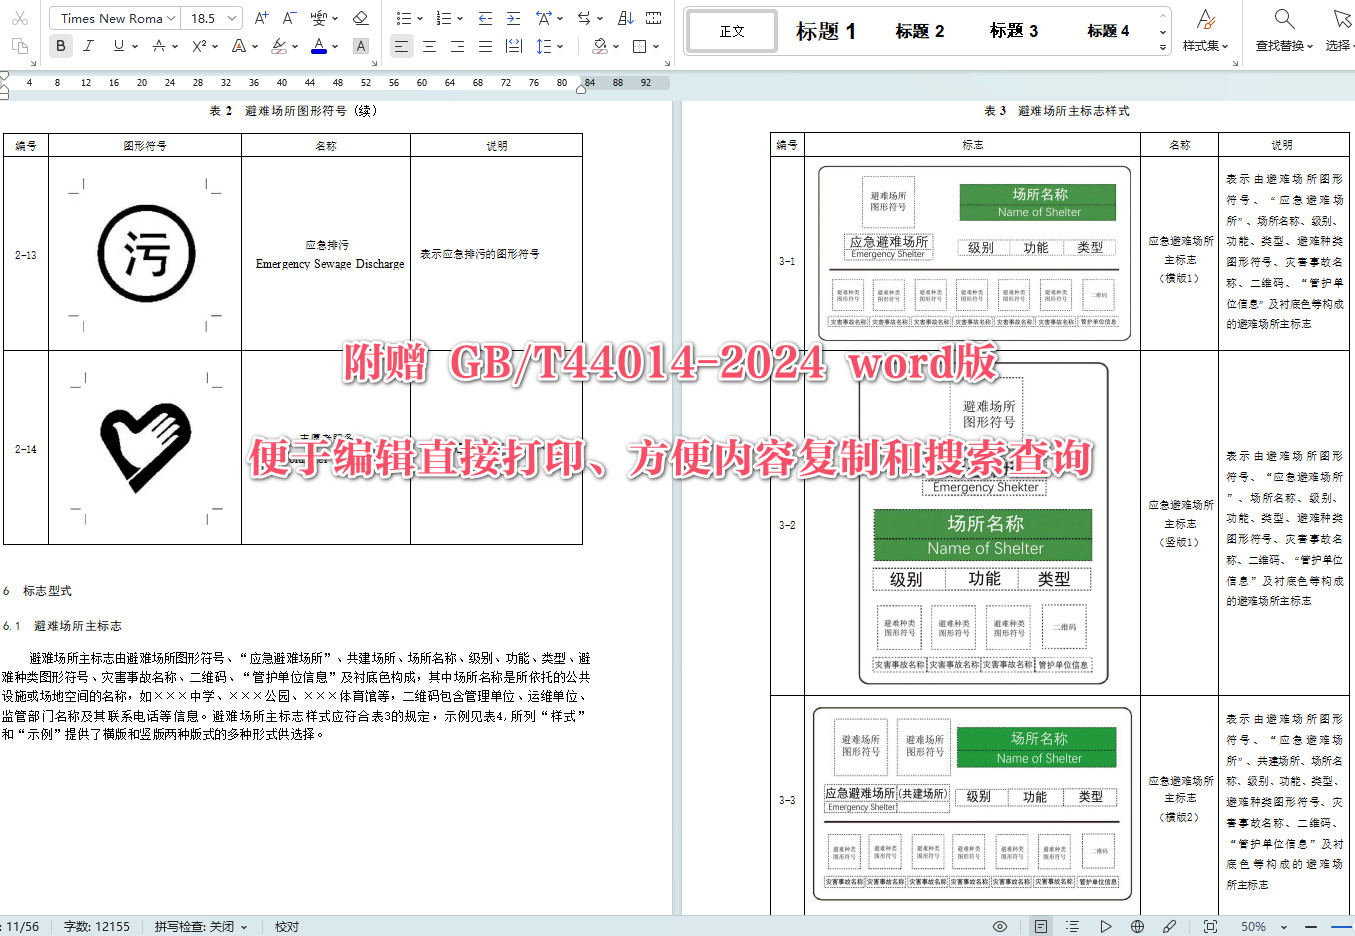Click the clear formatting eraser icon
Image resolution: width=1355 pixels, height=936 pixels.
click(x=361, y=17)
